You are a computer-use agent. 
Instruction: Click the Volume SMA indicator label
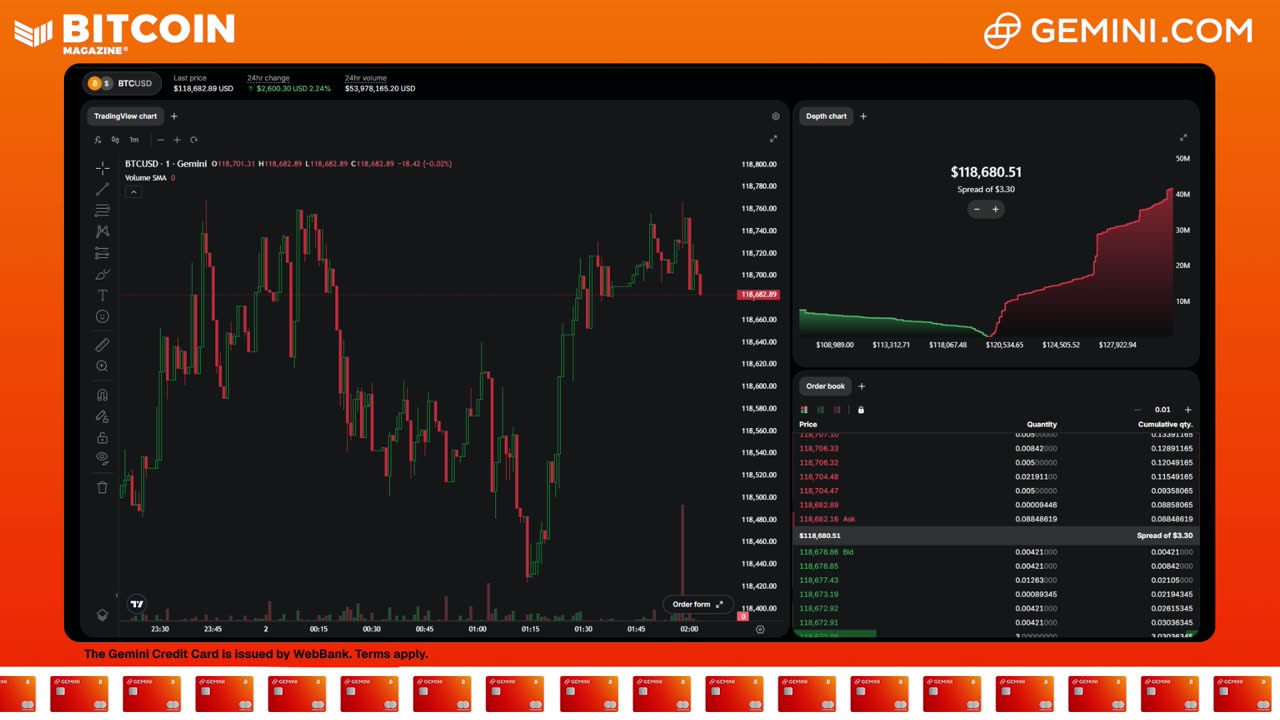[146, 178]
